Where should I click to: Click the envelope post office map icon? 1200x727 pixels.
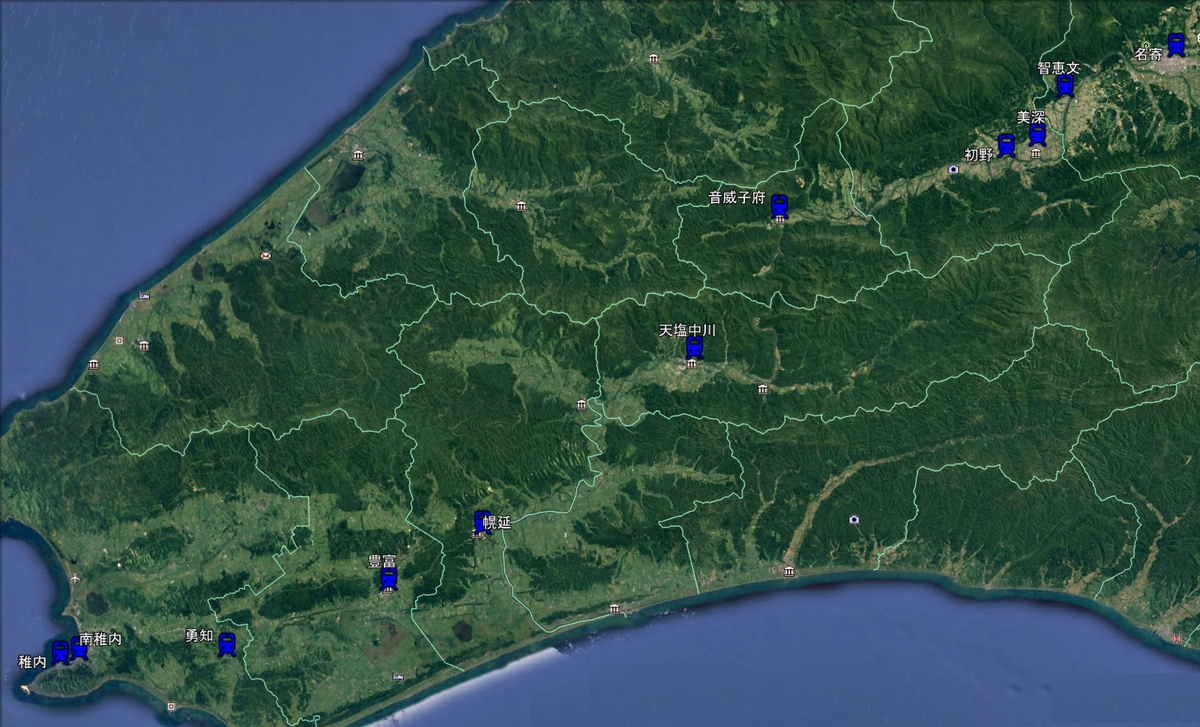(x=266, y=256)
